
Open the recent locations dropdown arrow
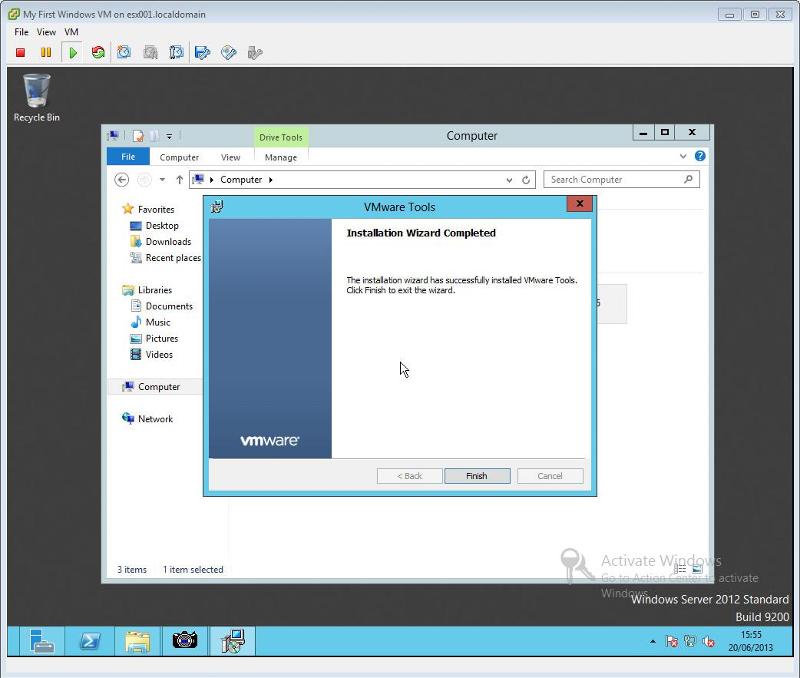point(162,180)
